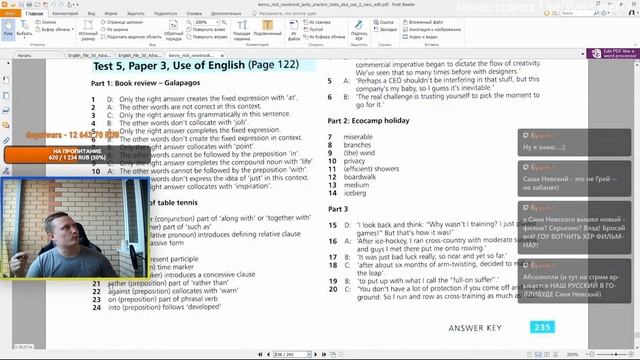Insert a Link (Ссылка)

pos(383,22)
